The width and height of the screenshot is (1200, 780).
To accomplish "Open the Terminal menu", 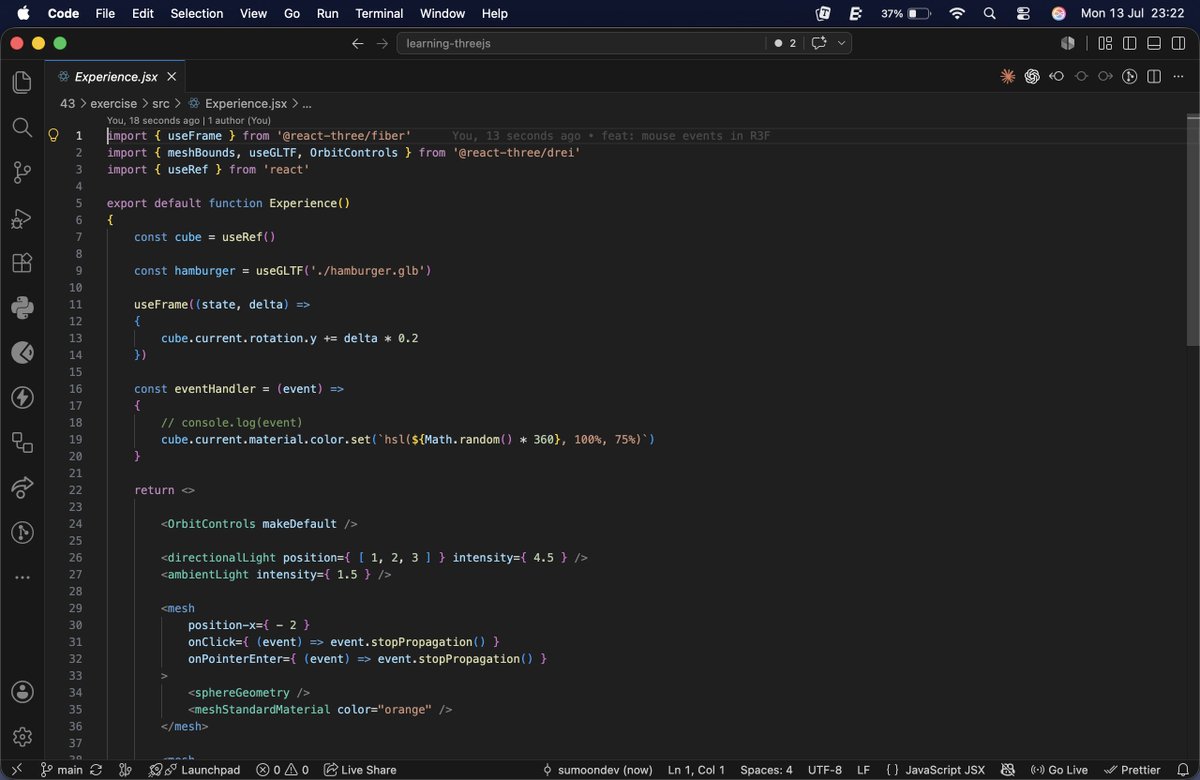I will tap(379, 13).
